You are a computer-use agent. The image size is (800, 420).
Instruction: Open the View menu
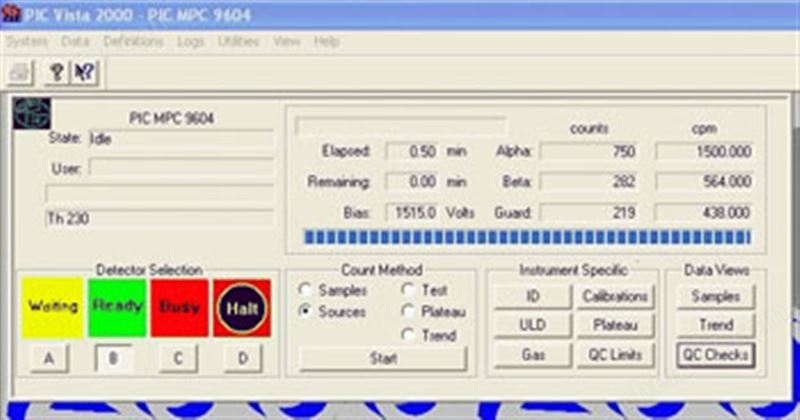287,41
